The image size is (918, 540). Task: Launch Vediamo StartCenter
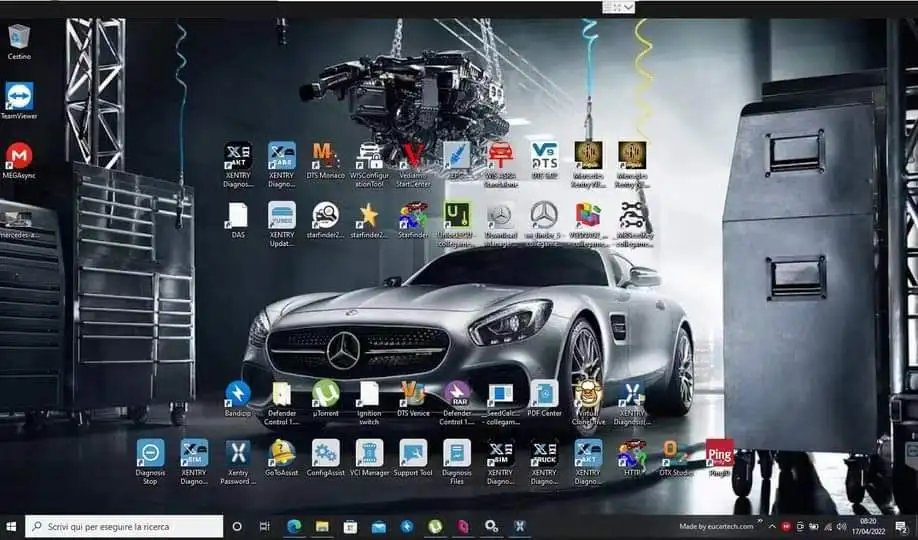(413, 164)
